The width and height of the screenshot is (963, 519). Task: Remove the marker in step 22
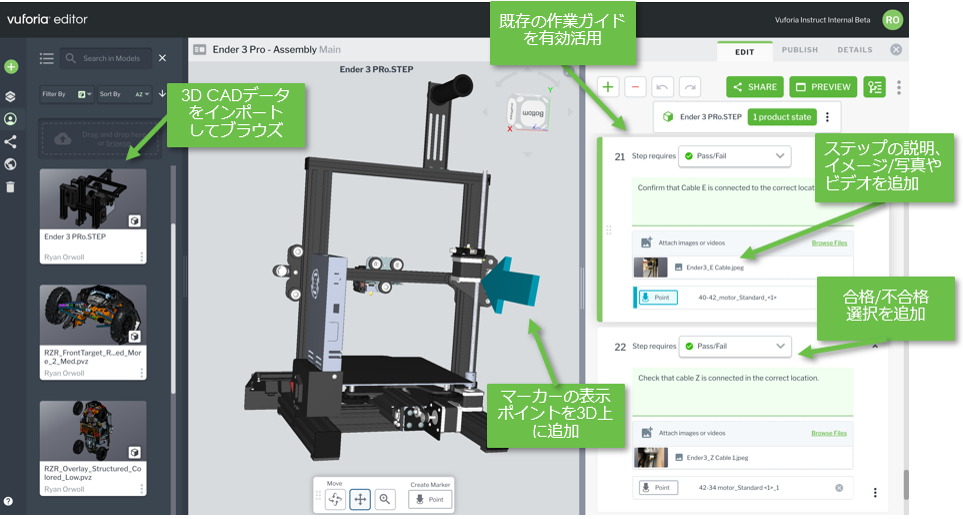click(839, 488)
